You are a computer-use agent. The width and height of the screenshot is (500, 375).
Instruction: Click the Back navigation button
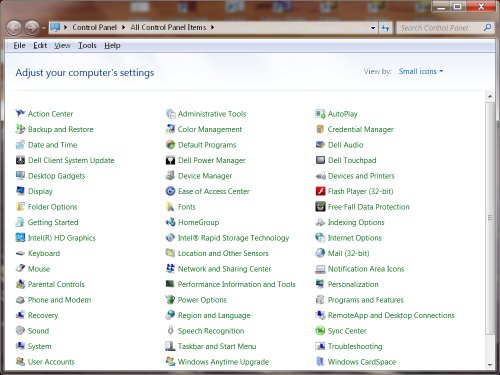(x=14, y=28)
